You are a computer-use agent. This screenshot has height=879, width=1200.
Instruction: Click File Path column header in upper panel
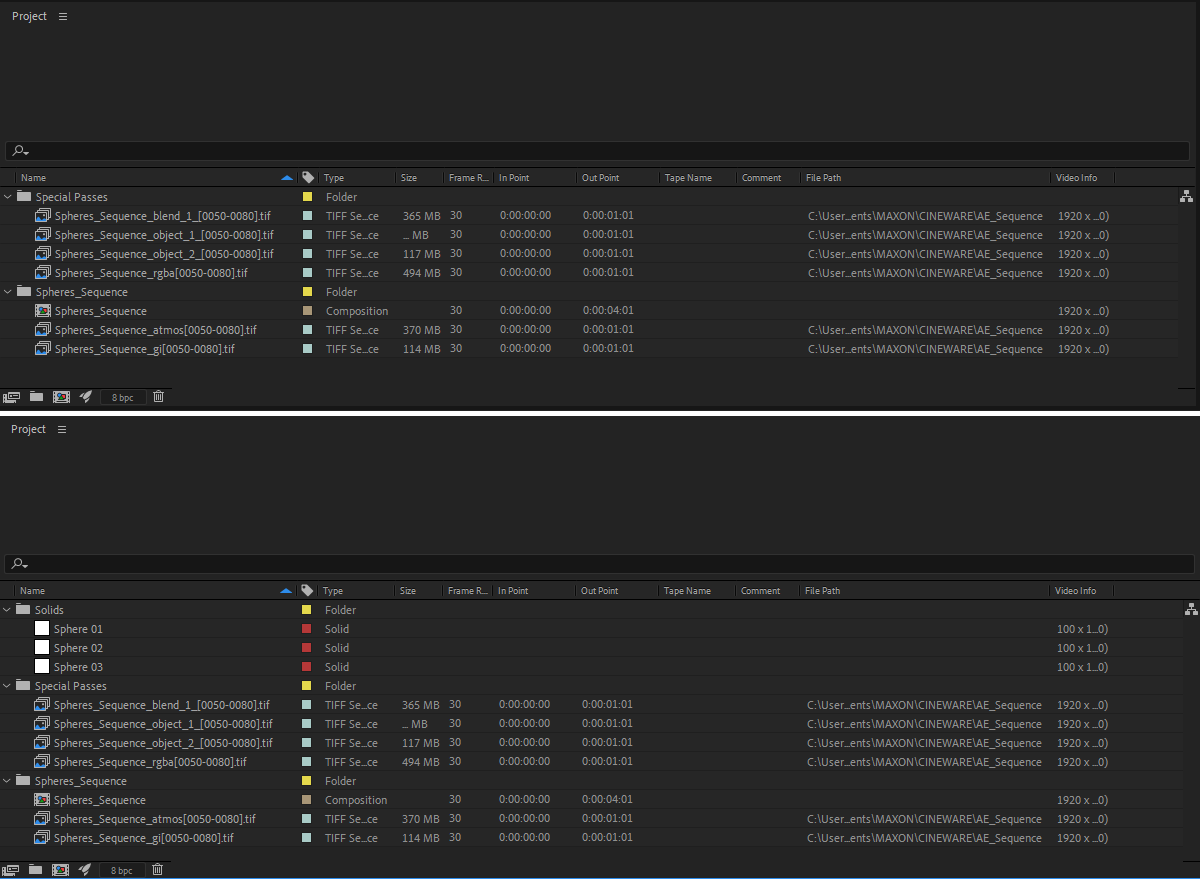coord(824,178)
